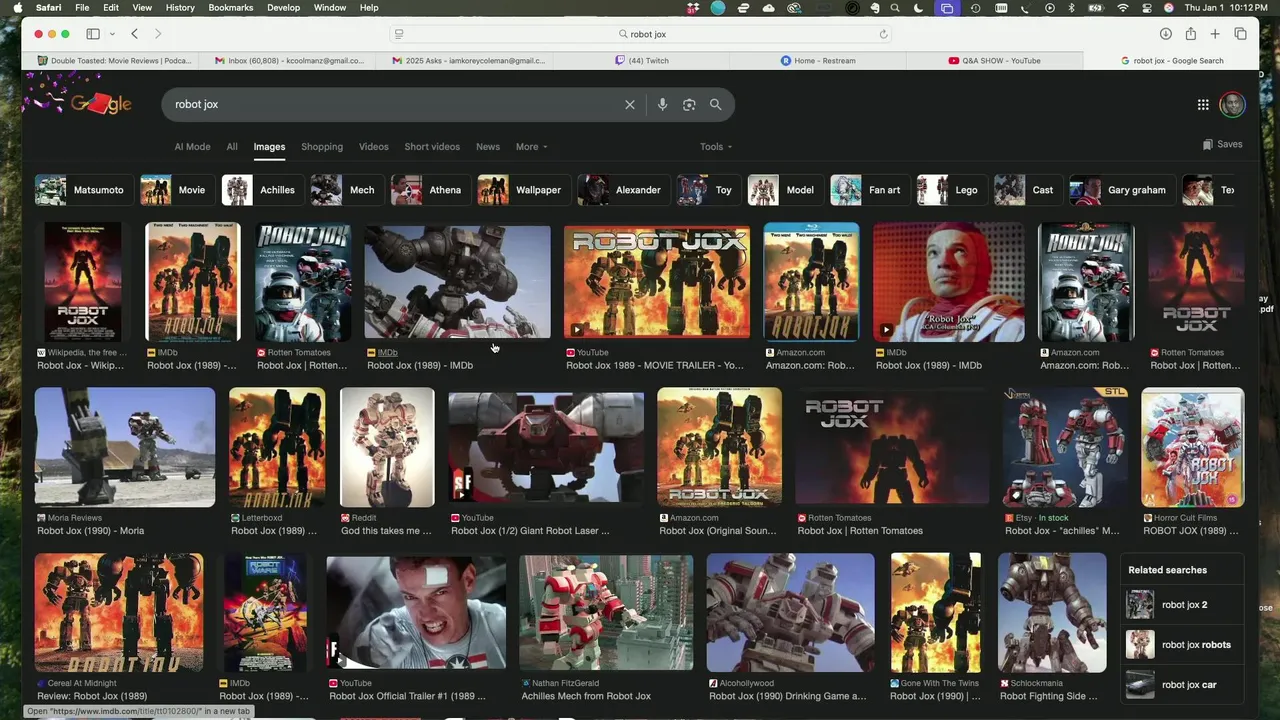Switch to the Q&A SHOW YouTube tab

pyautogui.click(x=994, y=61)
